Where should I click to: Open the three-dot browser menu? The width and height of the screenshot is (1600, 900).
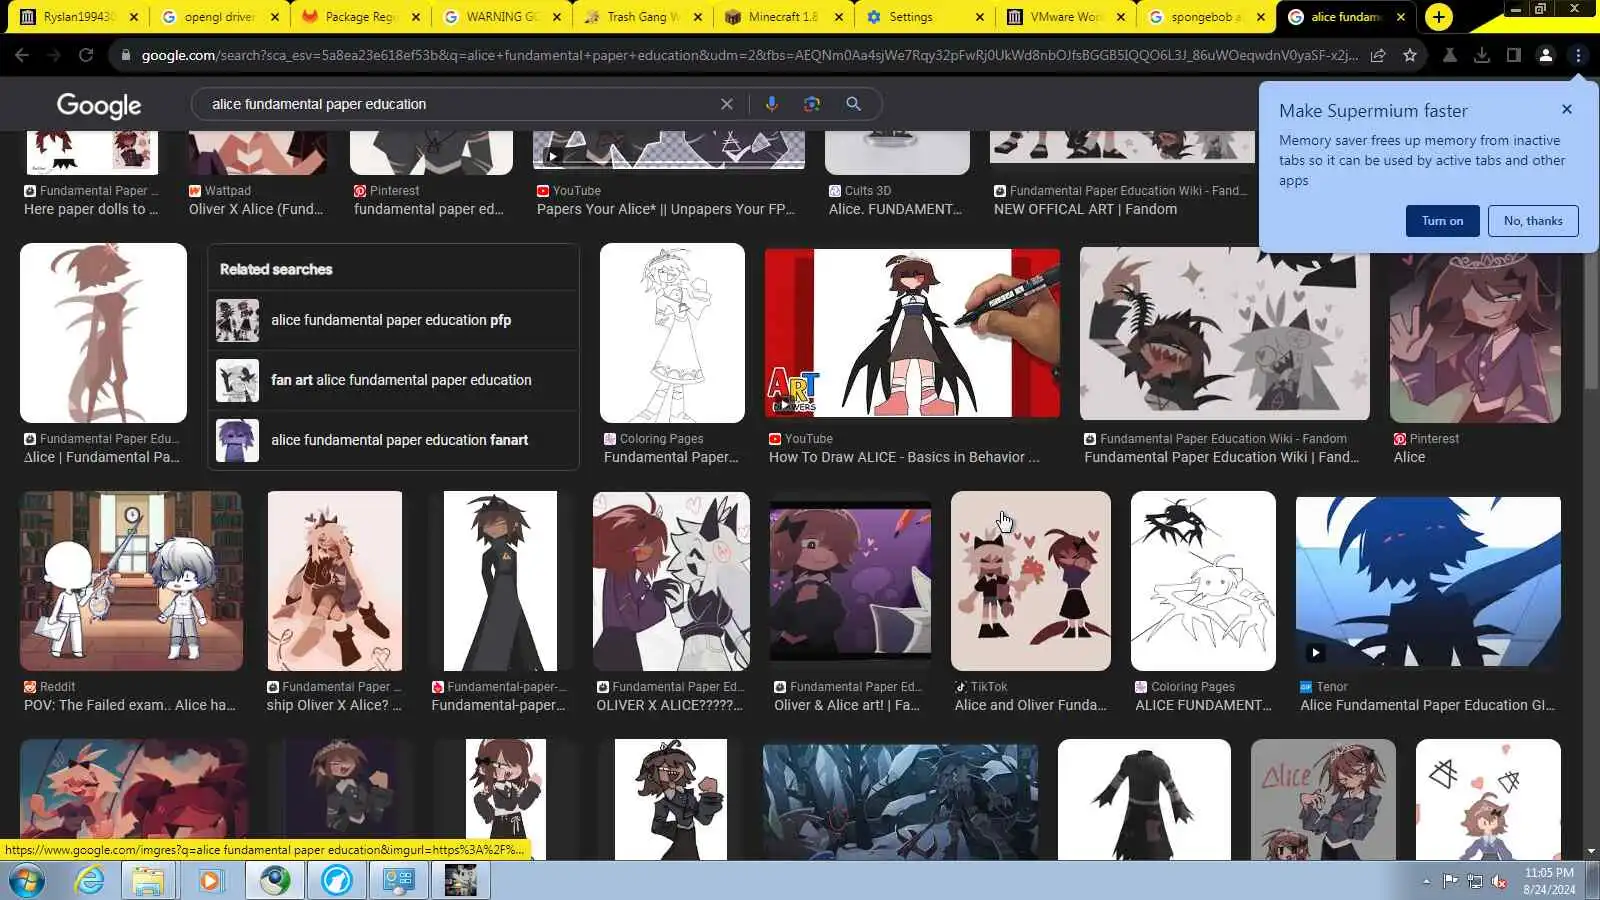point(1578,55)
